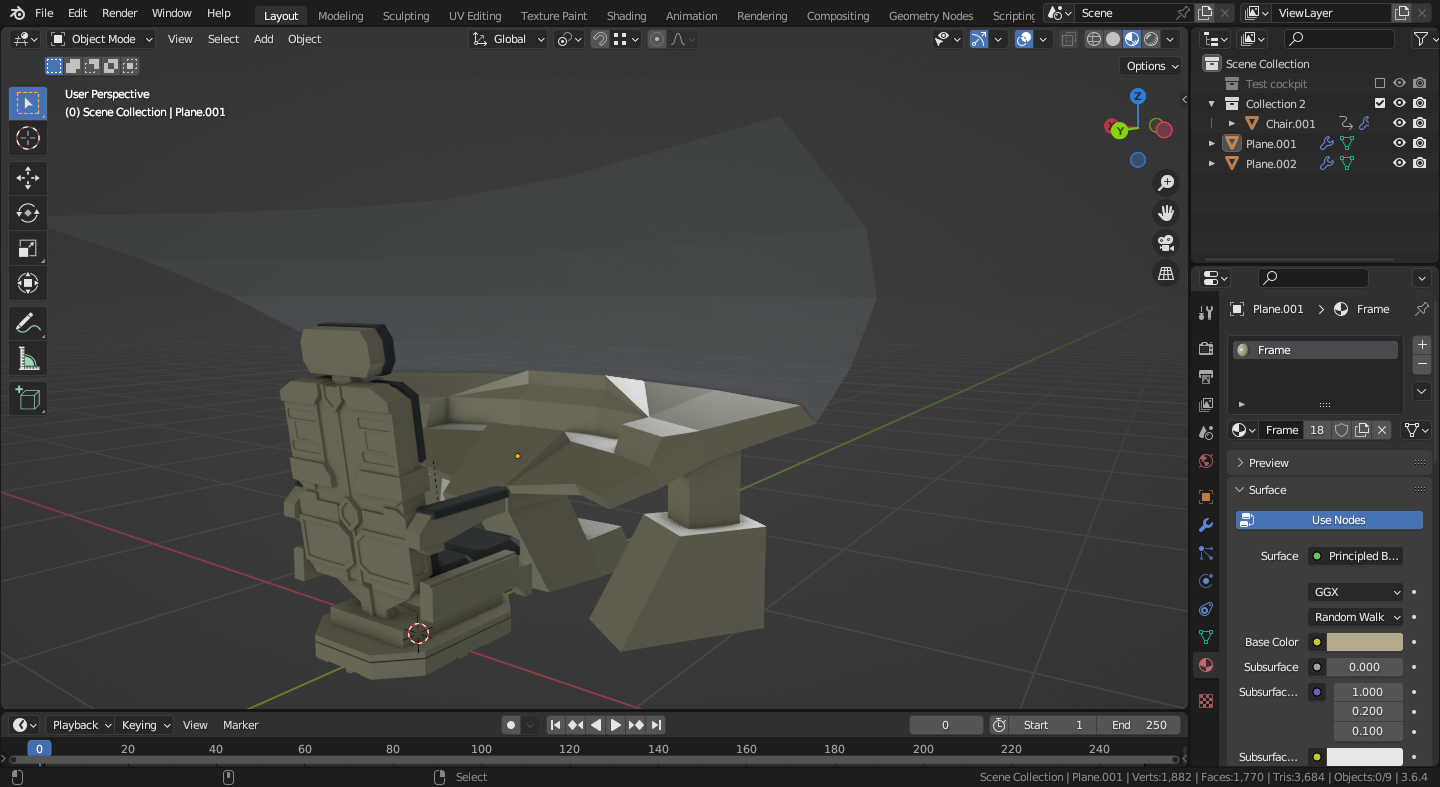
Task: Choose the Annotate pencil tool
Action: (28, 324)
